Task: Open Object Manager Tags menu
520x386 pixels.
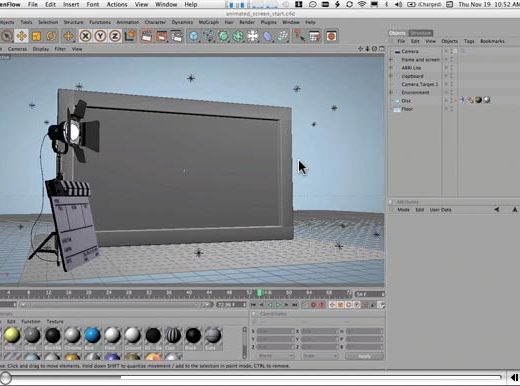Action: click(469, 41)
